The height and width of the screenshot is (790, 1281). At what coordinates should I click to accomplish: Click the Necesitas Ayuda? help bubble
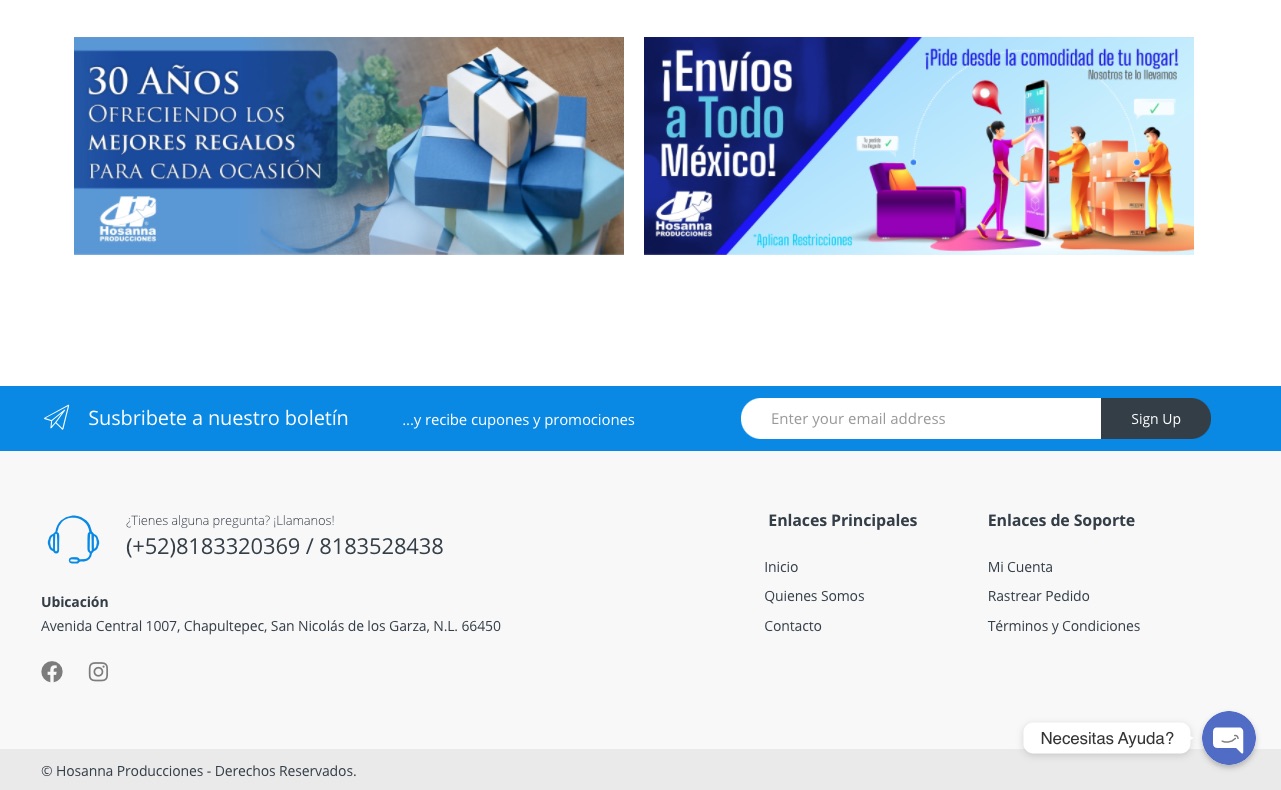[x=1106, y=738]
